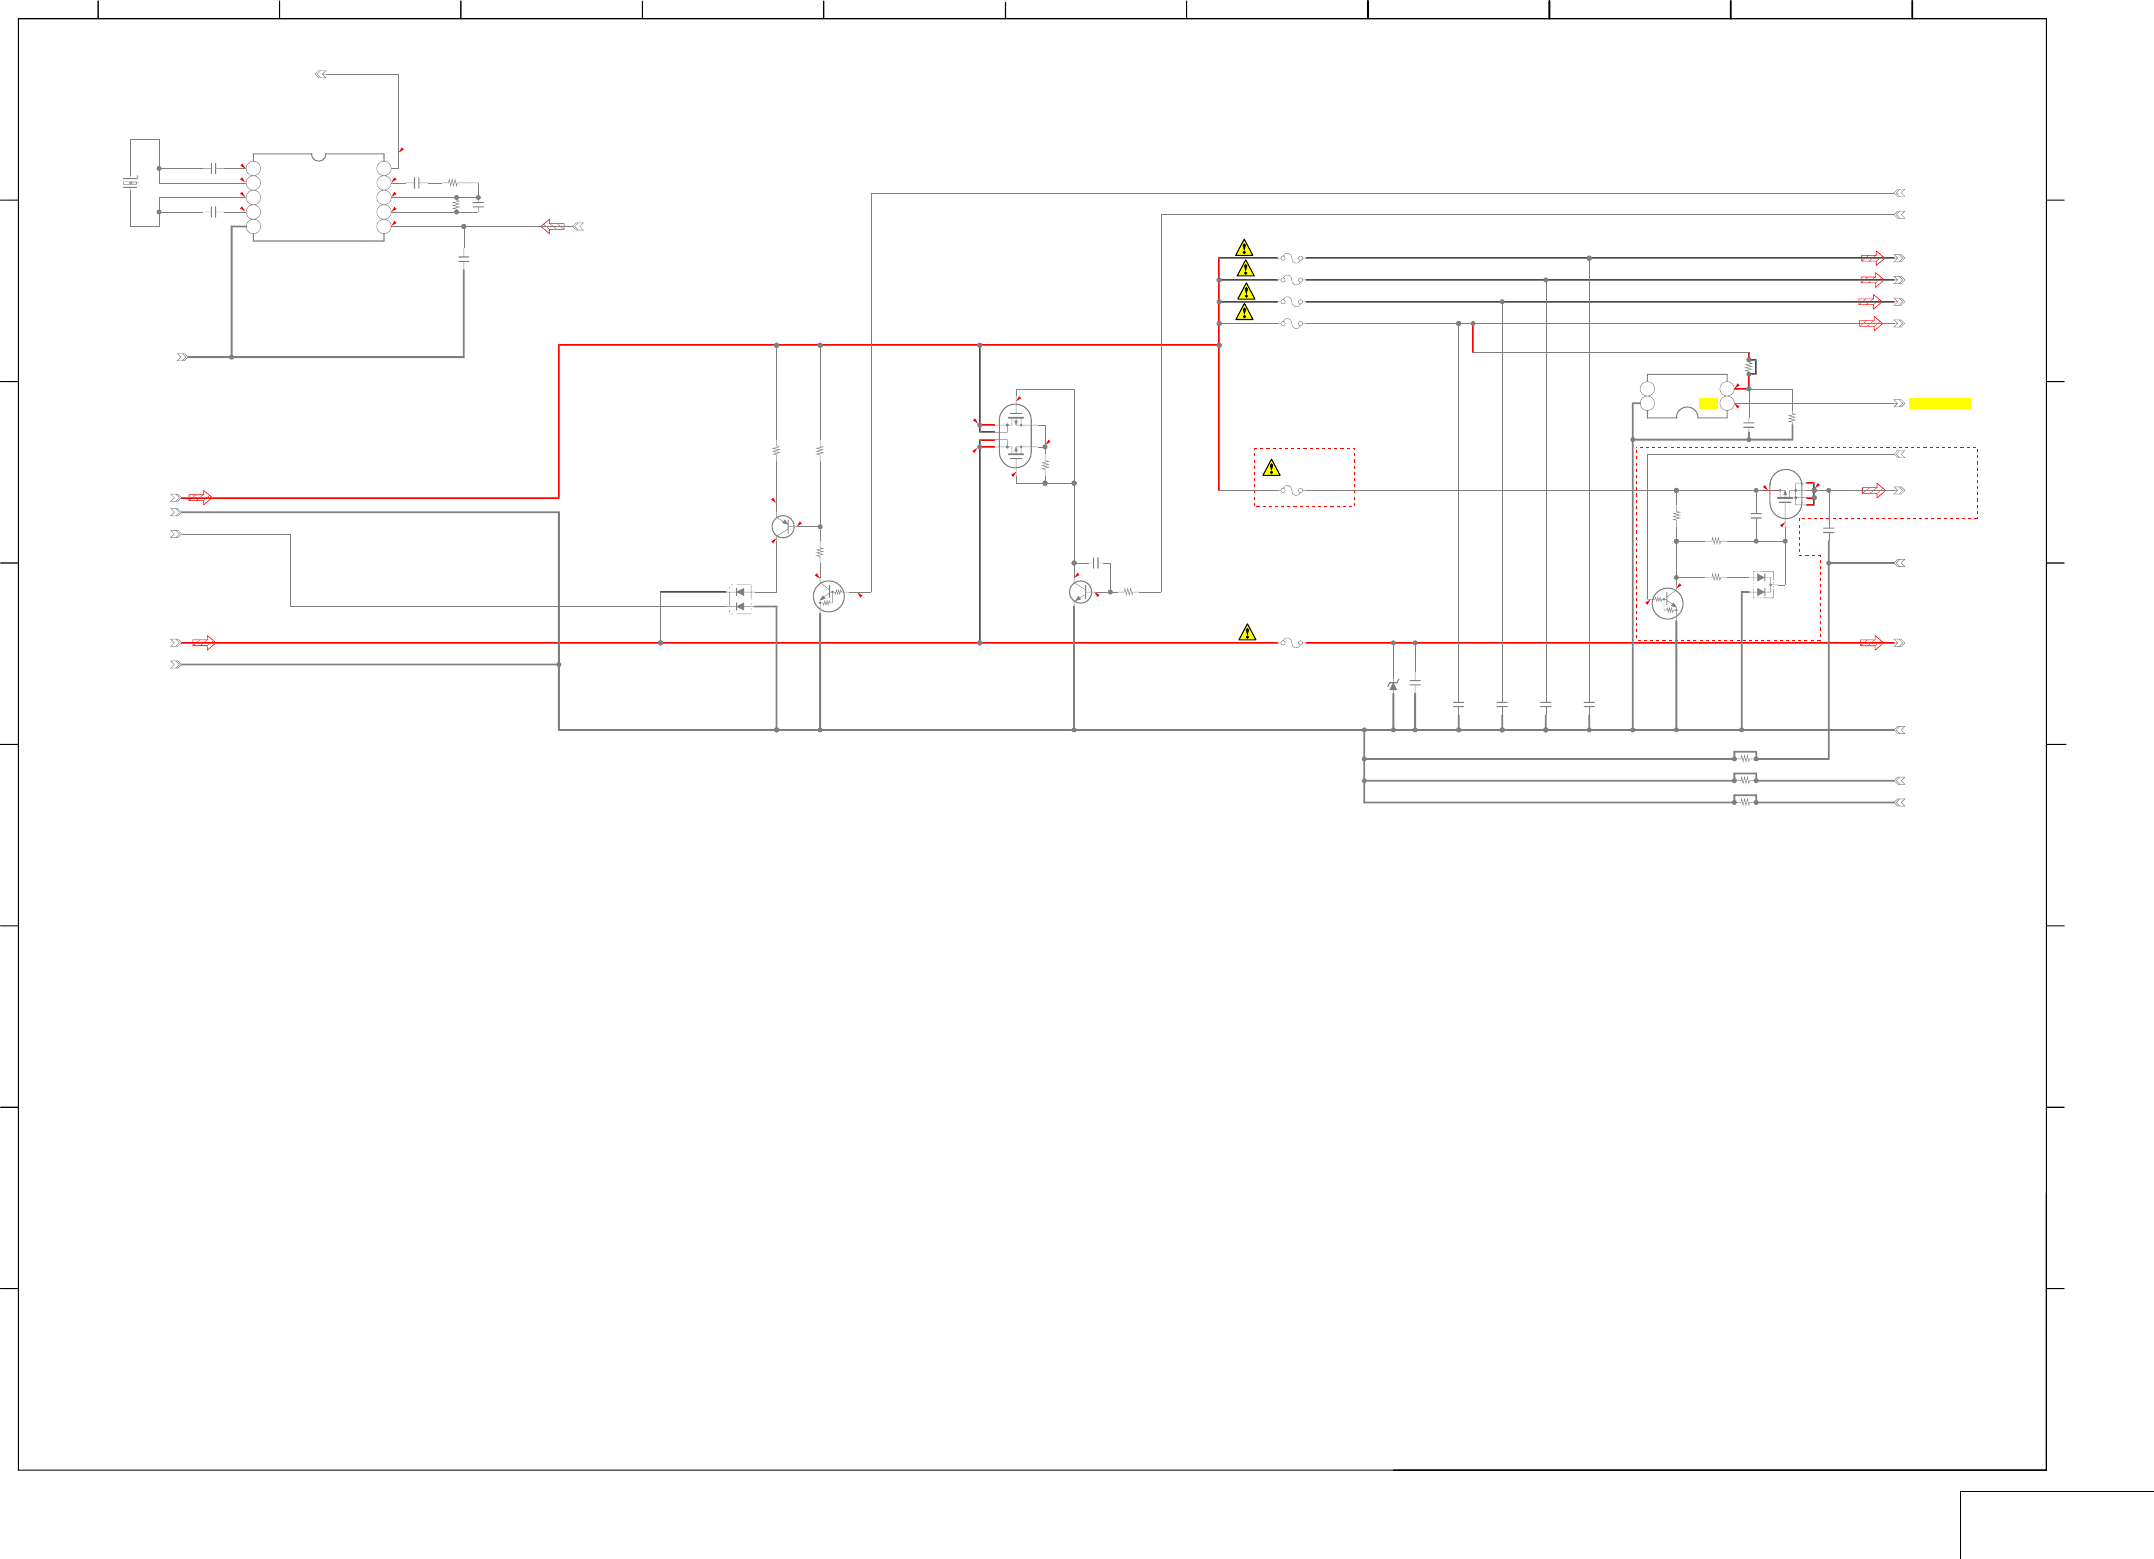This screenshot has width=2154, height=1559.
Task: Click the topmost of the four stacked warning triangles
Action: 1244,248
